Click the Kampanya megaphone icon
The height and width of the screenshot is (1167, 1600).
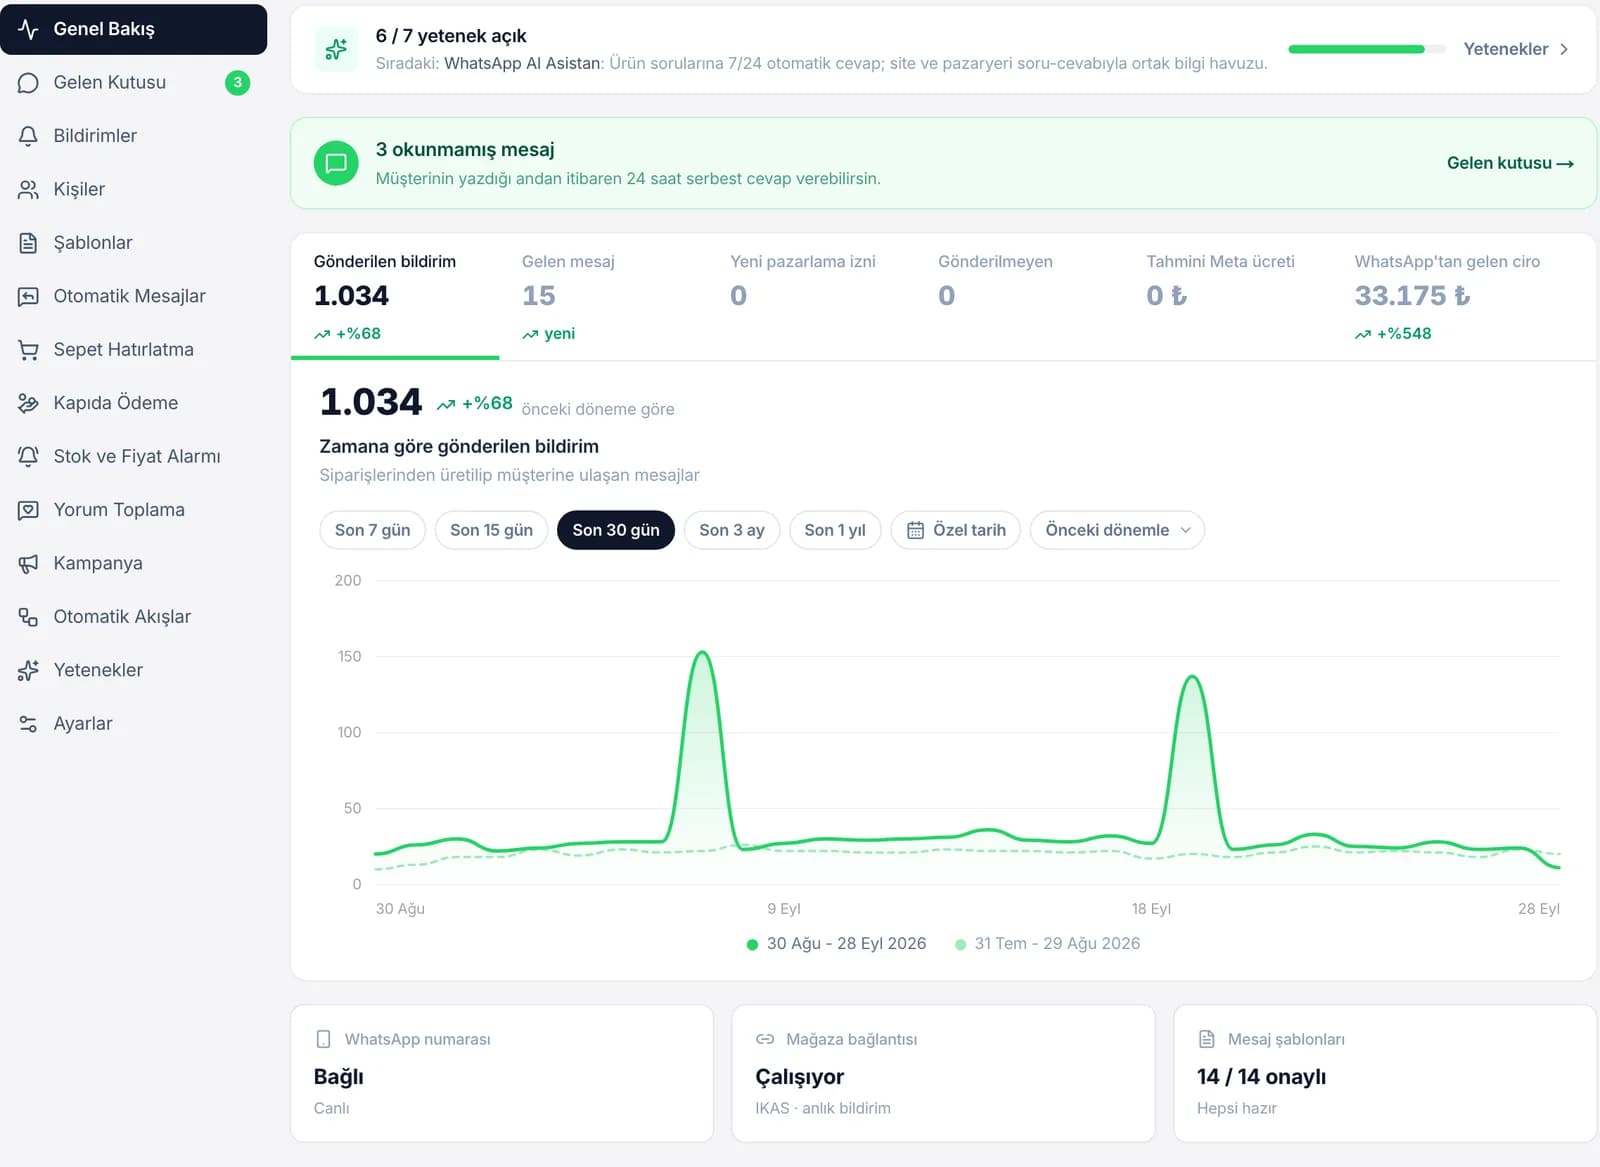click(x=28, y=563)
